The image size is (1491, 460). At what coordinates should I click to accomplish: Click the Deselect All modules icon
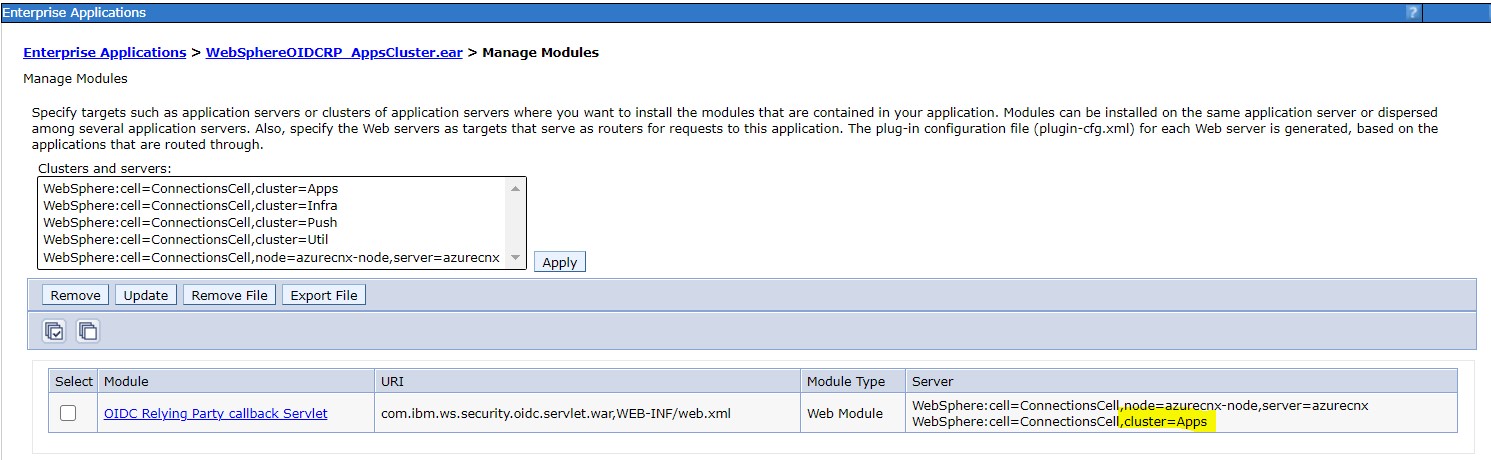pyautogui.click(x=87, y=330)
